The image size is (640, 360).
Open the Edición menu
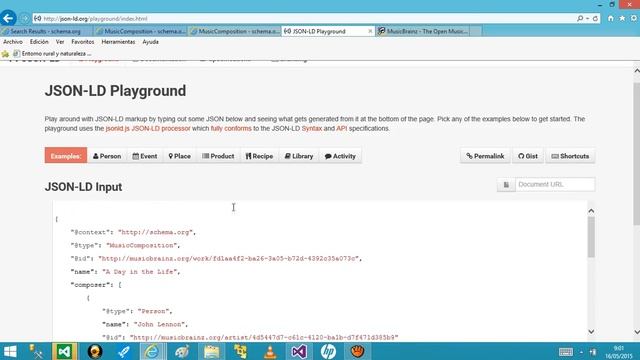(x=39, y=42)
